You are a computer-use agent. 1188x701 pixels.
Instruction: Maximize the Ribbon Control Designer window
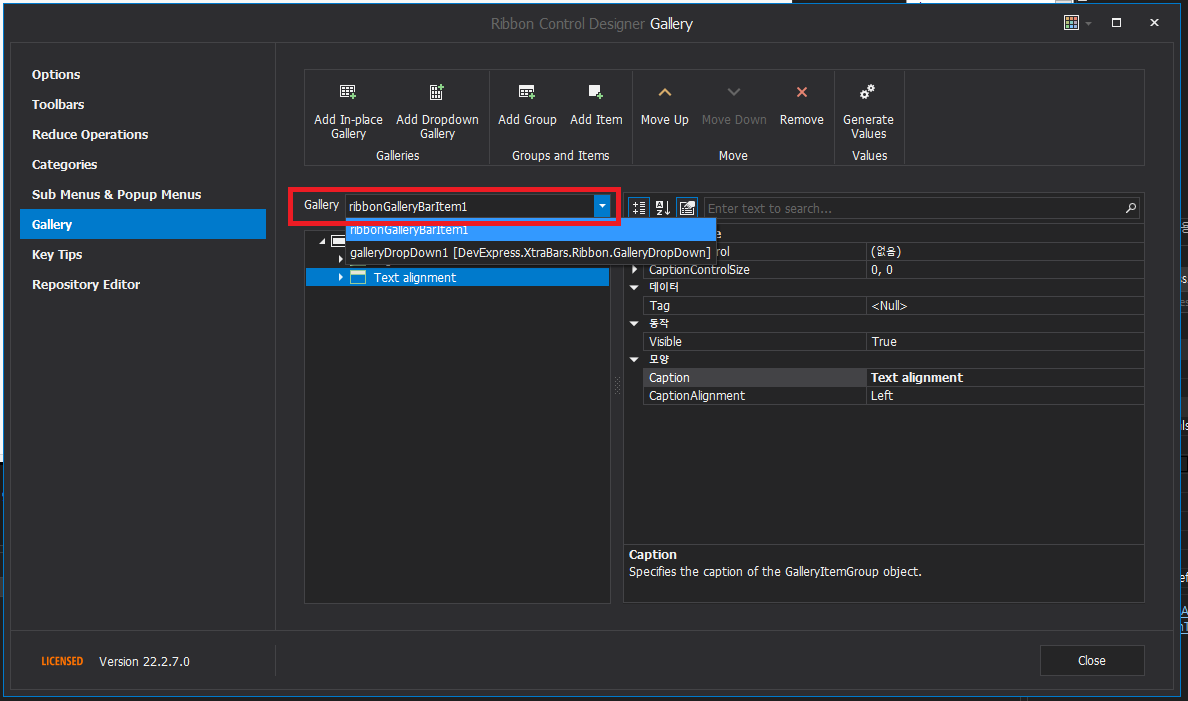pyautogui.click(x=1116, y=23)
